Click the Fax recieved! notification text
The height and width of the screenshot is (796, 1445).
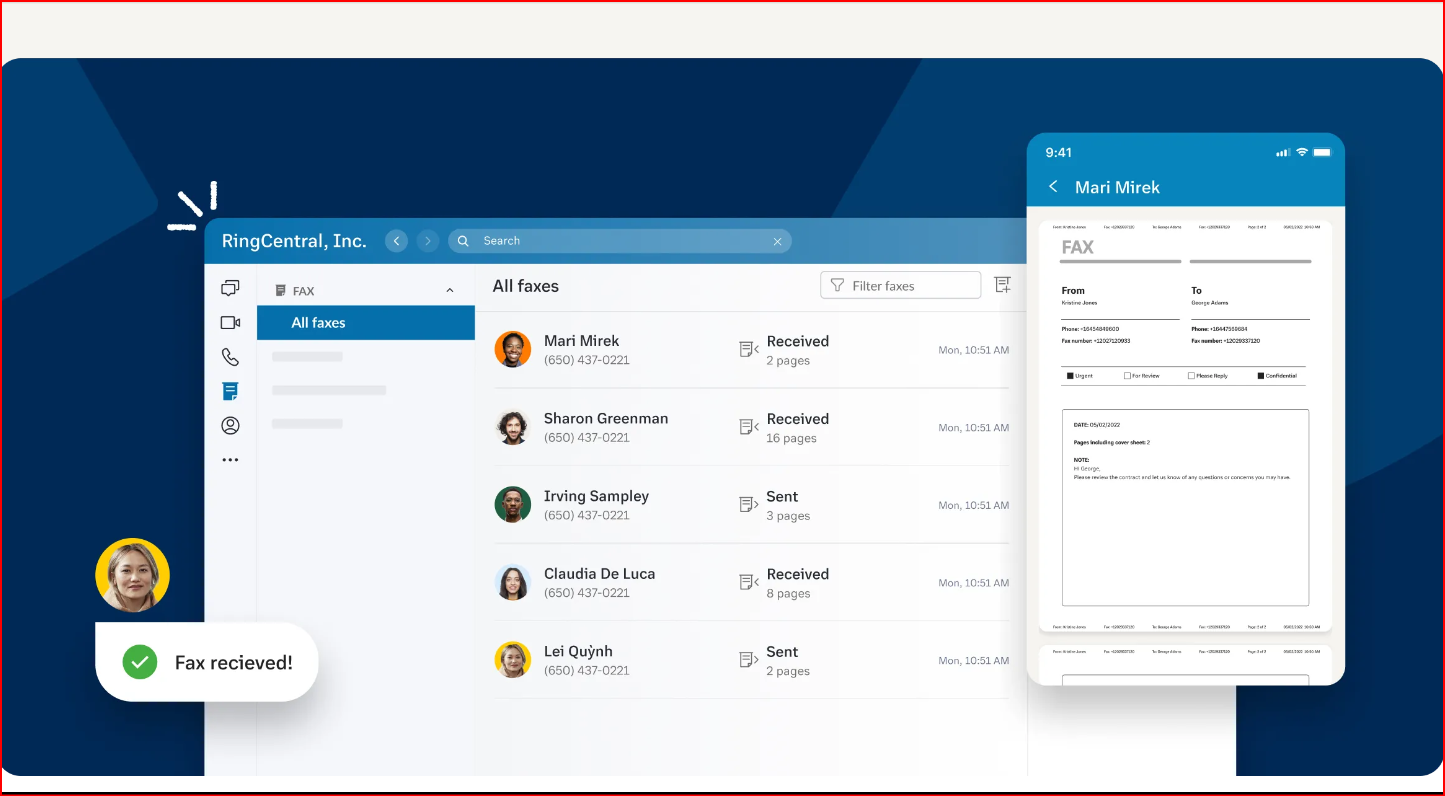(234, 662)
